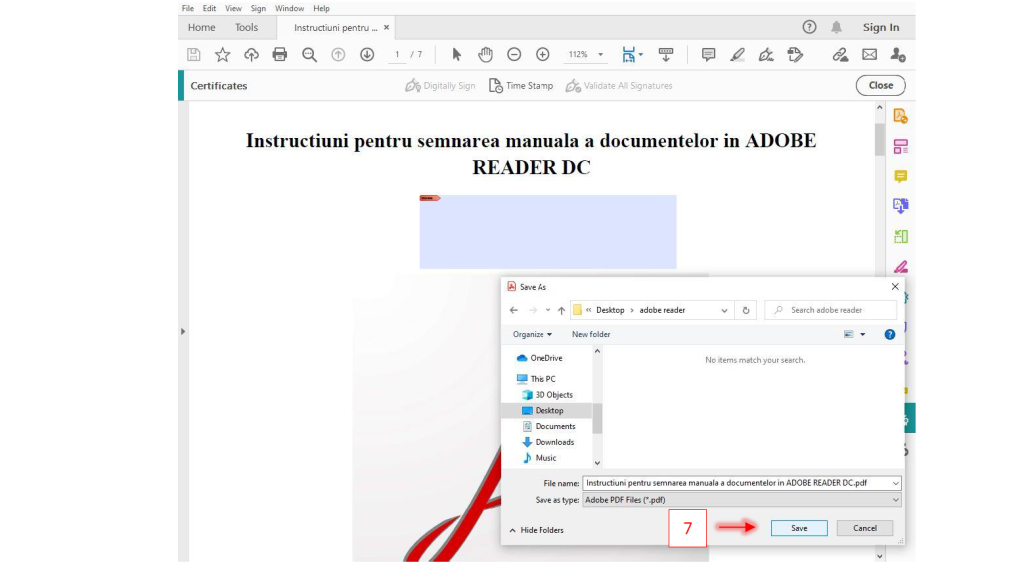Click the zoom in plus icon
The width and height of the screenshot is (1024, 569).
542,55
